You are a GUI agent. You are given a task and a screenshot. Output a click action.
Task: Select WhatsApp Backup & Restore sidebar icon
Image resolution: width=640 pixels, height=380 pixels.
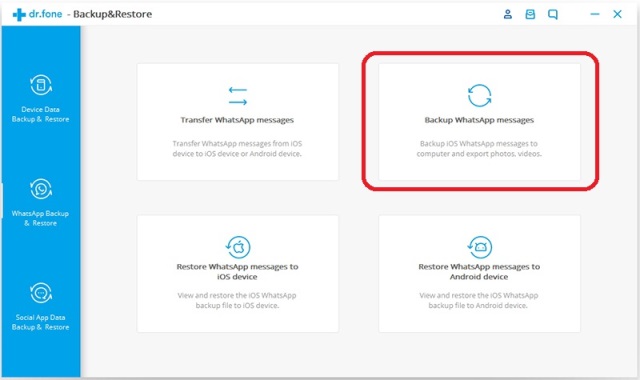coord(41,189)
